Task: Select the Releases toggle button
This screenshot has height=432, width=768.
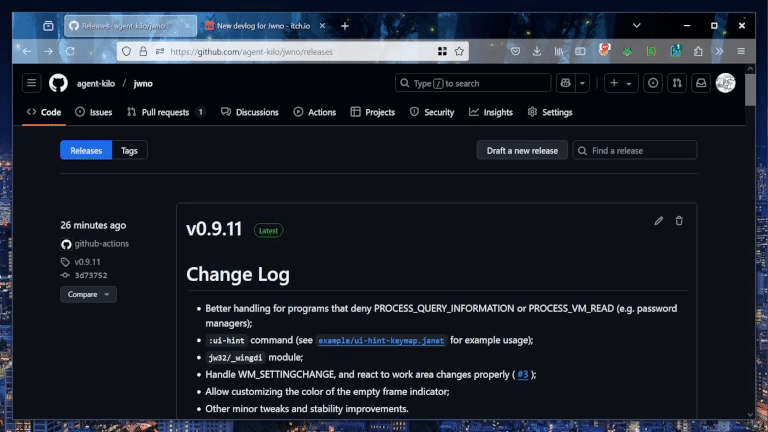Action: [86, 150]
